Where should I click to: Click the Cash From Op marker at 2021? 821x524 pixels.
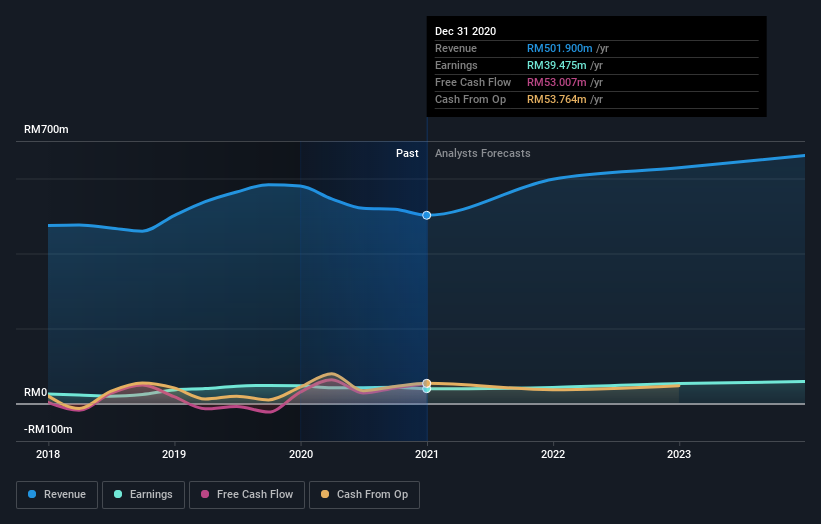click(x=427, y=383)
